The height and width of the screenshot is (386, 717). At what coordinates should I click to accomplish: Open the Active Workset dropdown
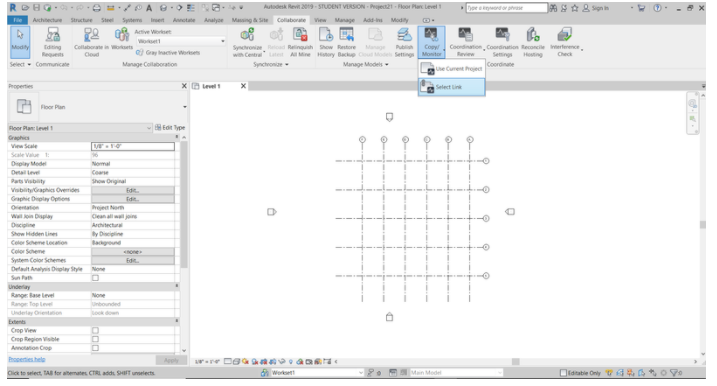click(181, 41)
